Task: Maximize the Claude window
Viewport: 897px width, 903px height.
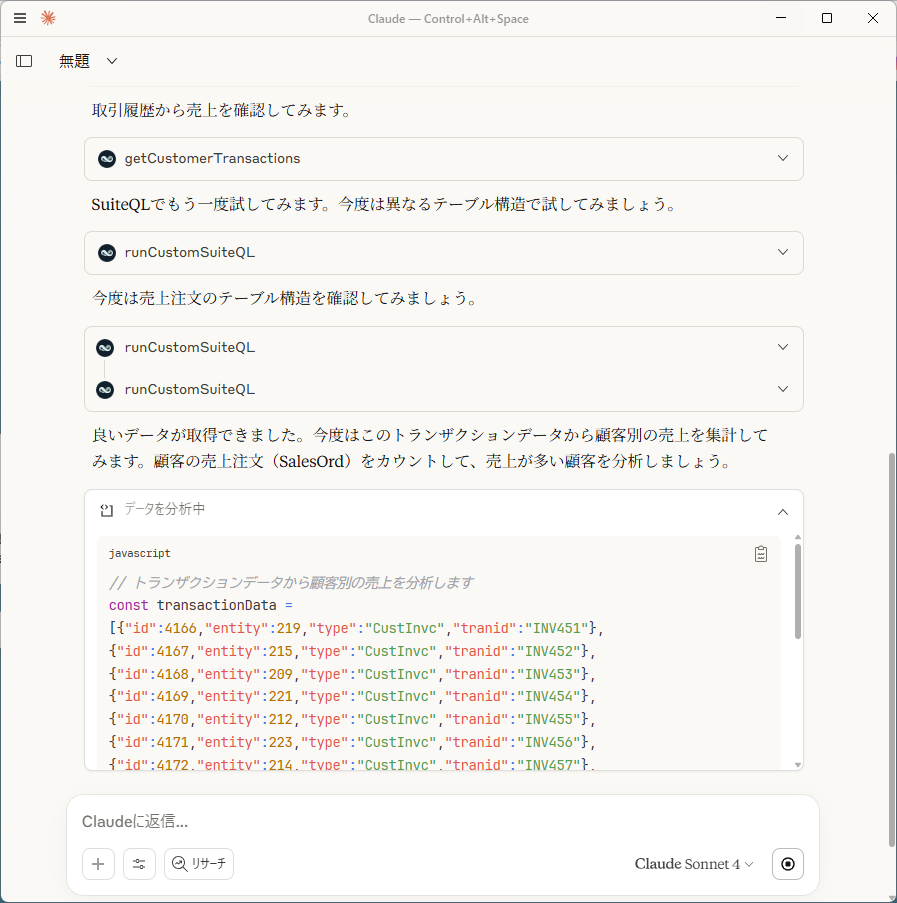Action: pyautogui.click(x=827, y=18)
